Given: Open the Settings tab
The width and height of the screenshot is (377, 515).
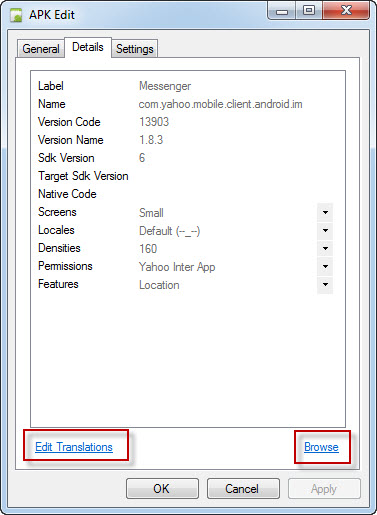Looking at the screenshot, I should [x=135, y=49].
